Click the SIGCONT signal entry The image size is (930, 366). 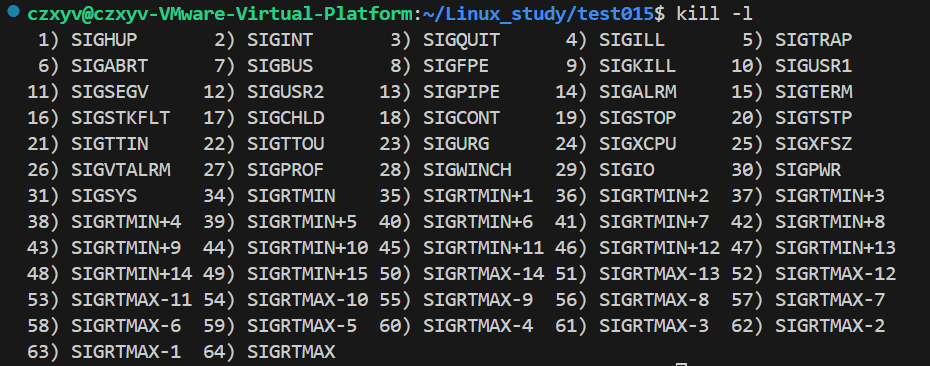(x=461, y=118)
